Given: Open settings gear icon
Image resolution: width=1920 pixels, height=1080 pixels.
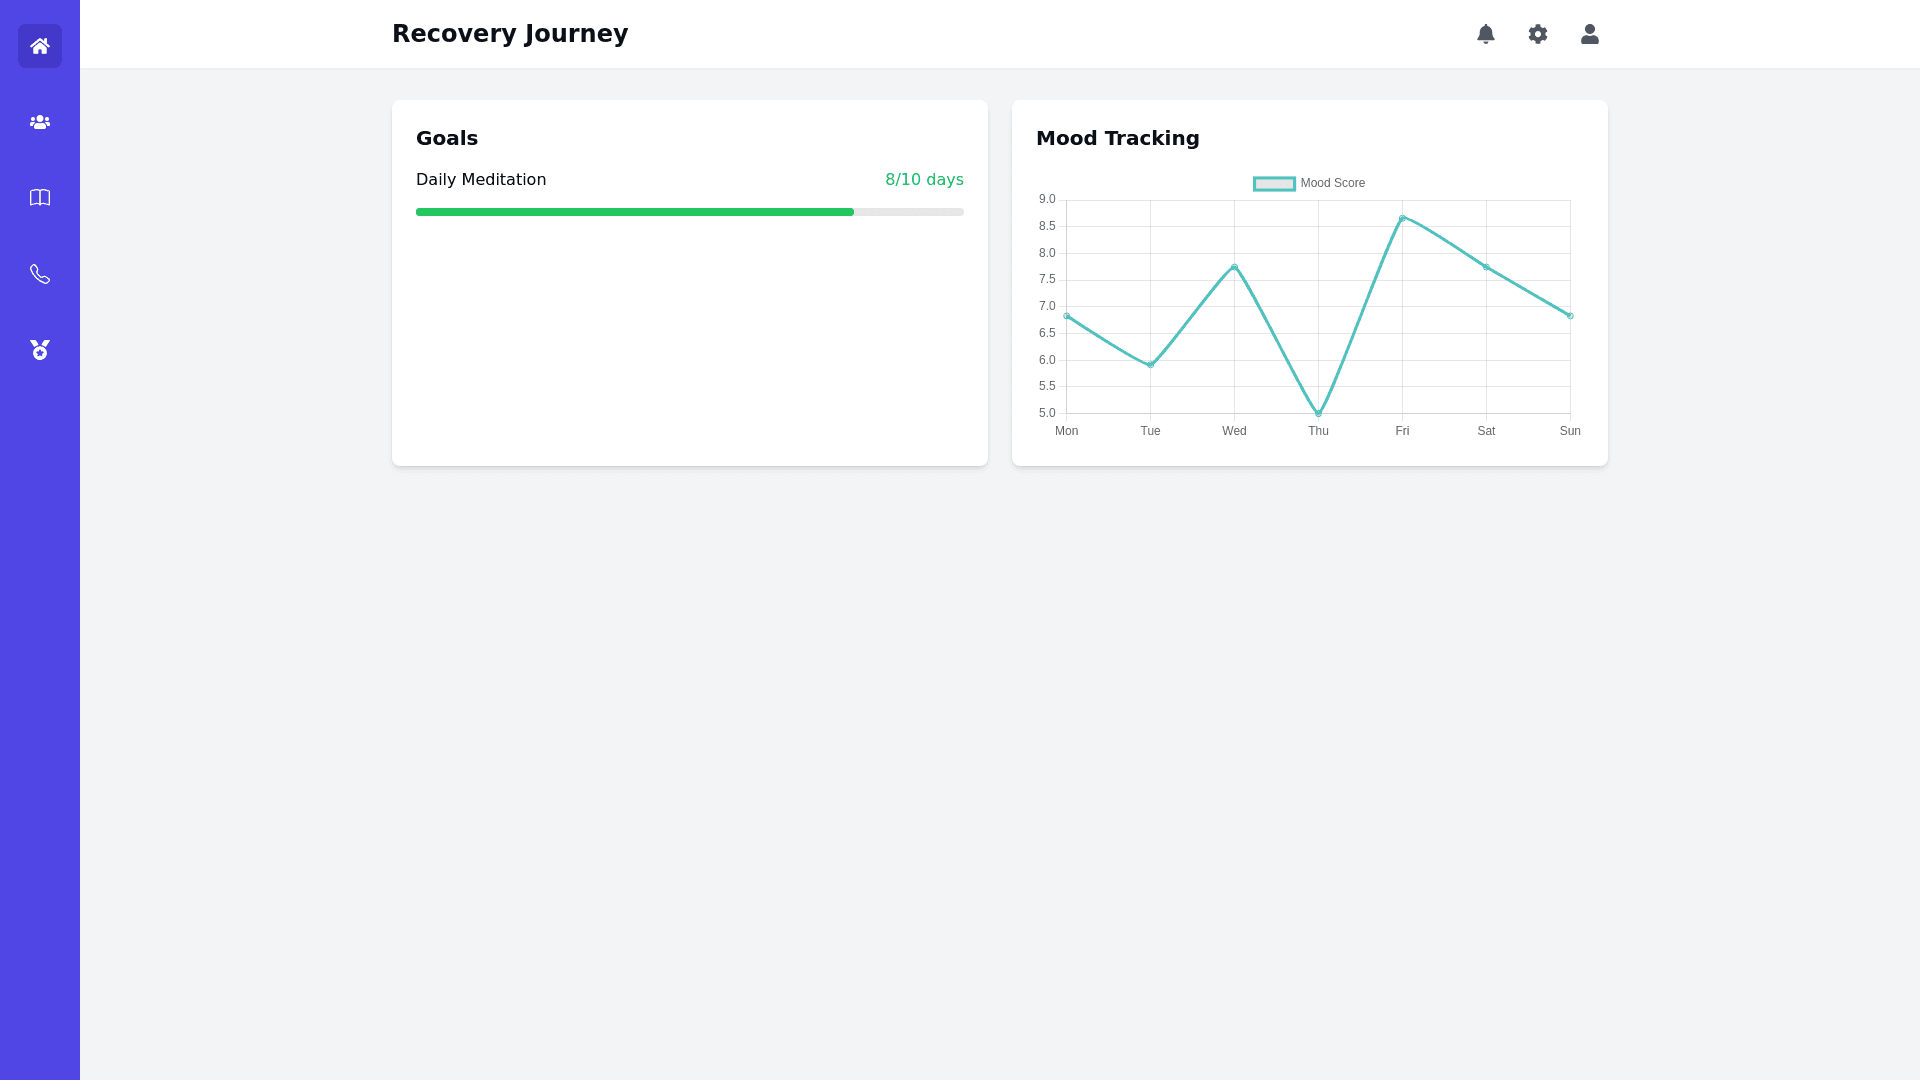Looking at the screenshot, I should click(1538, 34).
